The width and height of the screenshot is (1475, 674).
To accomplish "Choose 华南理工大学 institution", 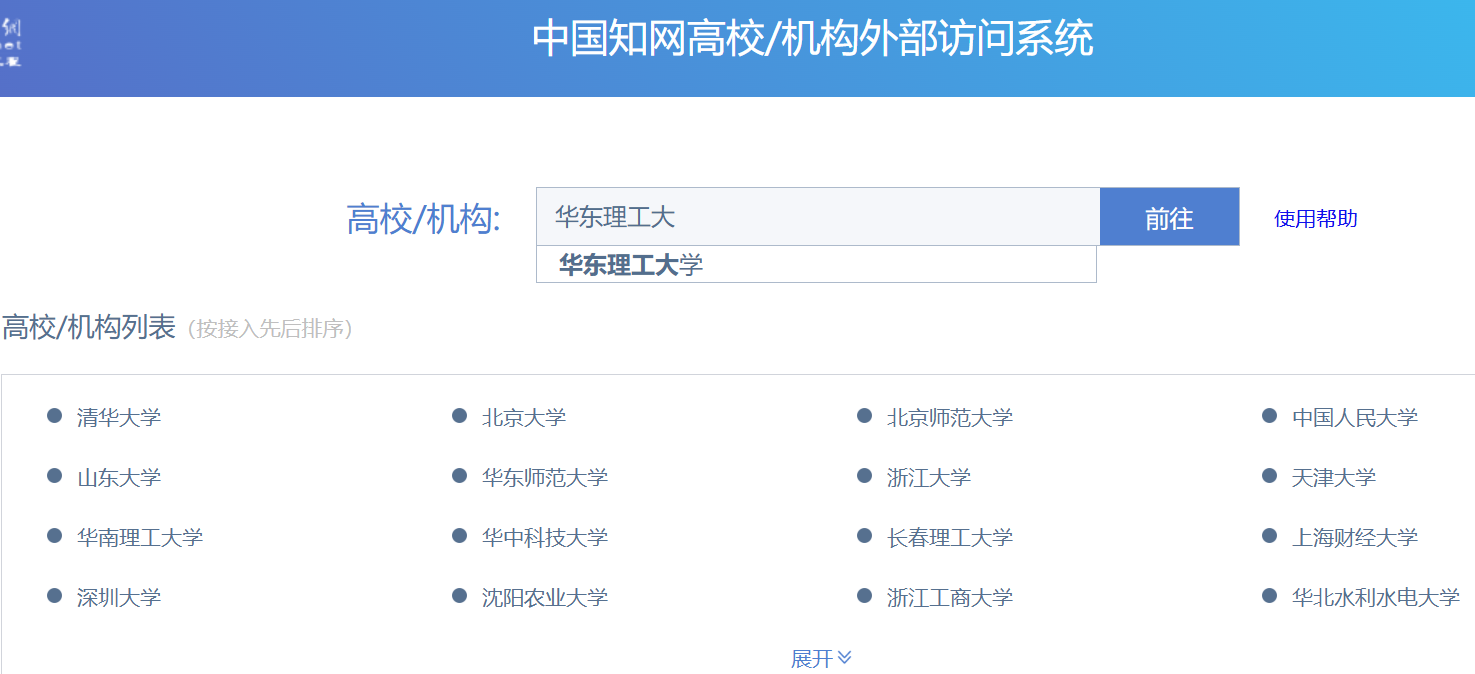I will [x=140, y=537].
